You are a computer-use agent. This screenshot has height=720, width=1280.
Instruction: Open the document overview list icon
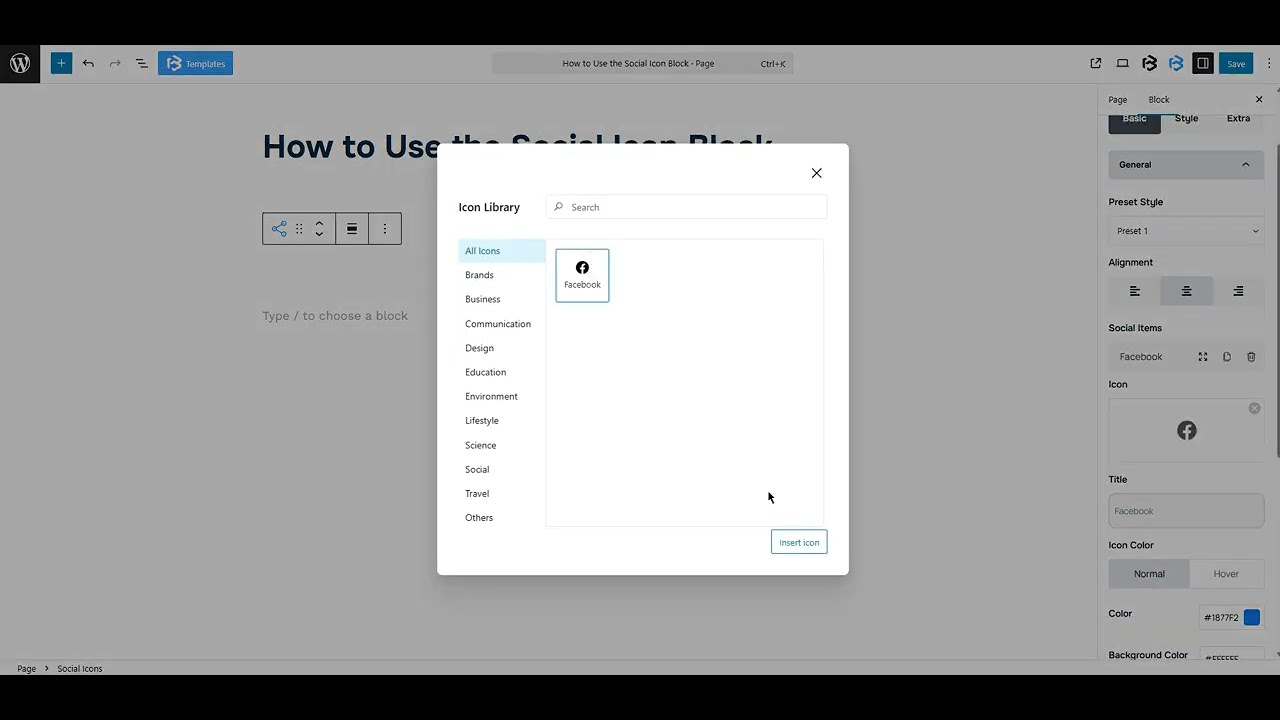pos(141,63)
